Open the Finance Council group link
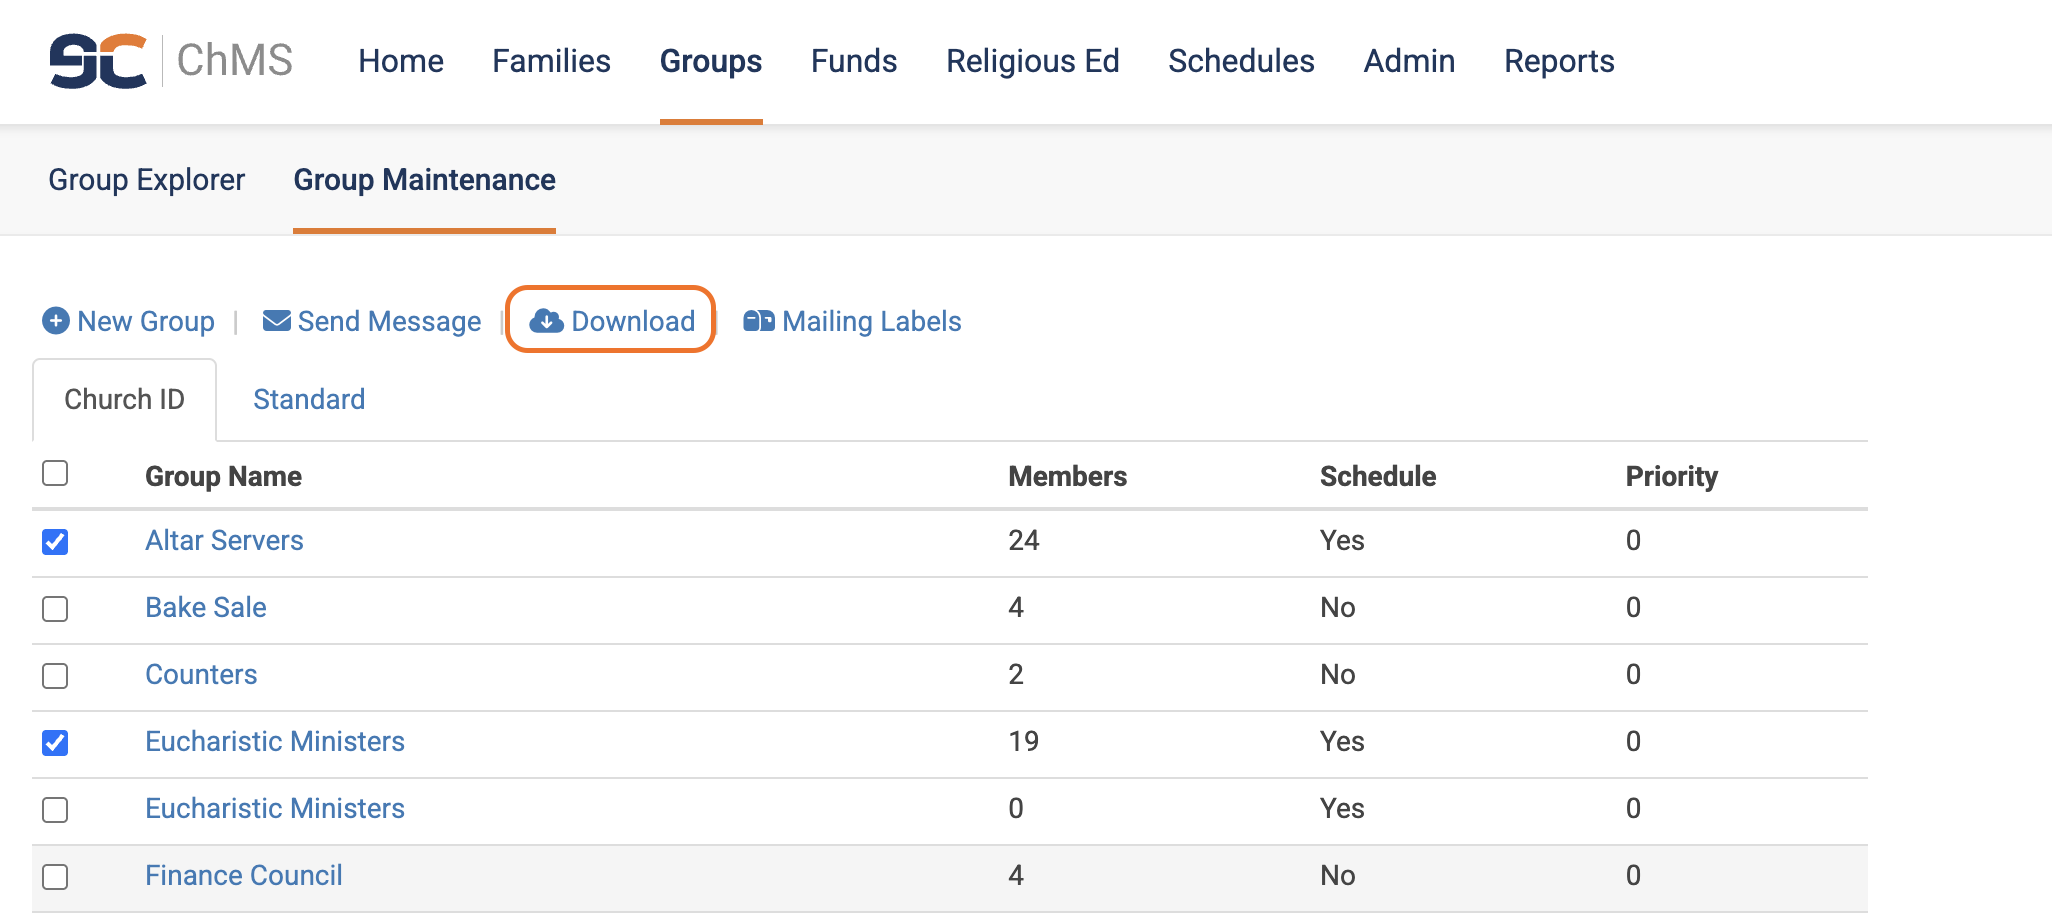 click(x=244, y=876)
